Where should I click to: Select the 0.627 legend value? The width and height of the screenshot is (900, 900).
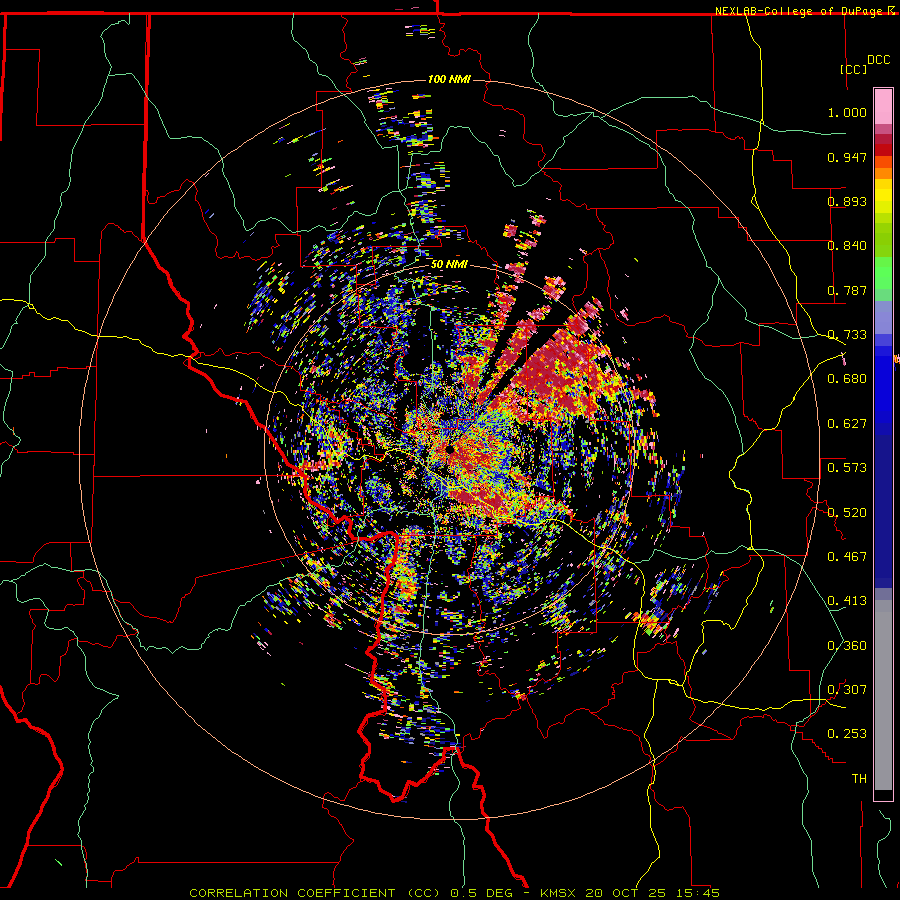point(847,424)
